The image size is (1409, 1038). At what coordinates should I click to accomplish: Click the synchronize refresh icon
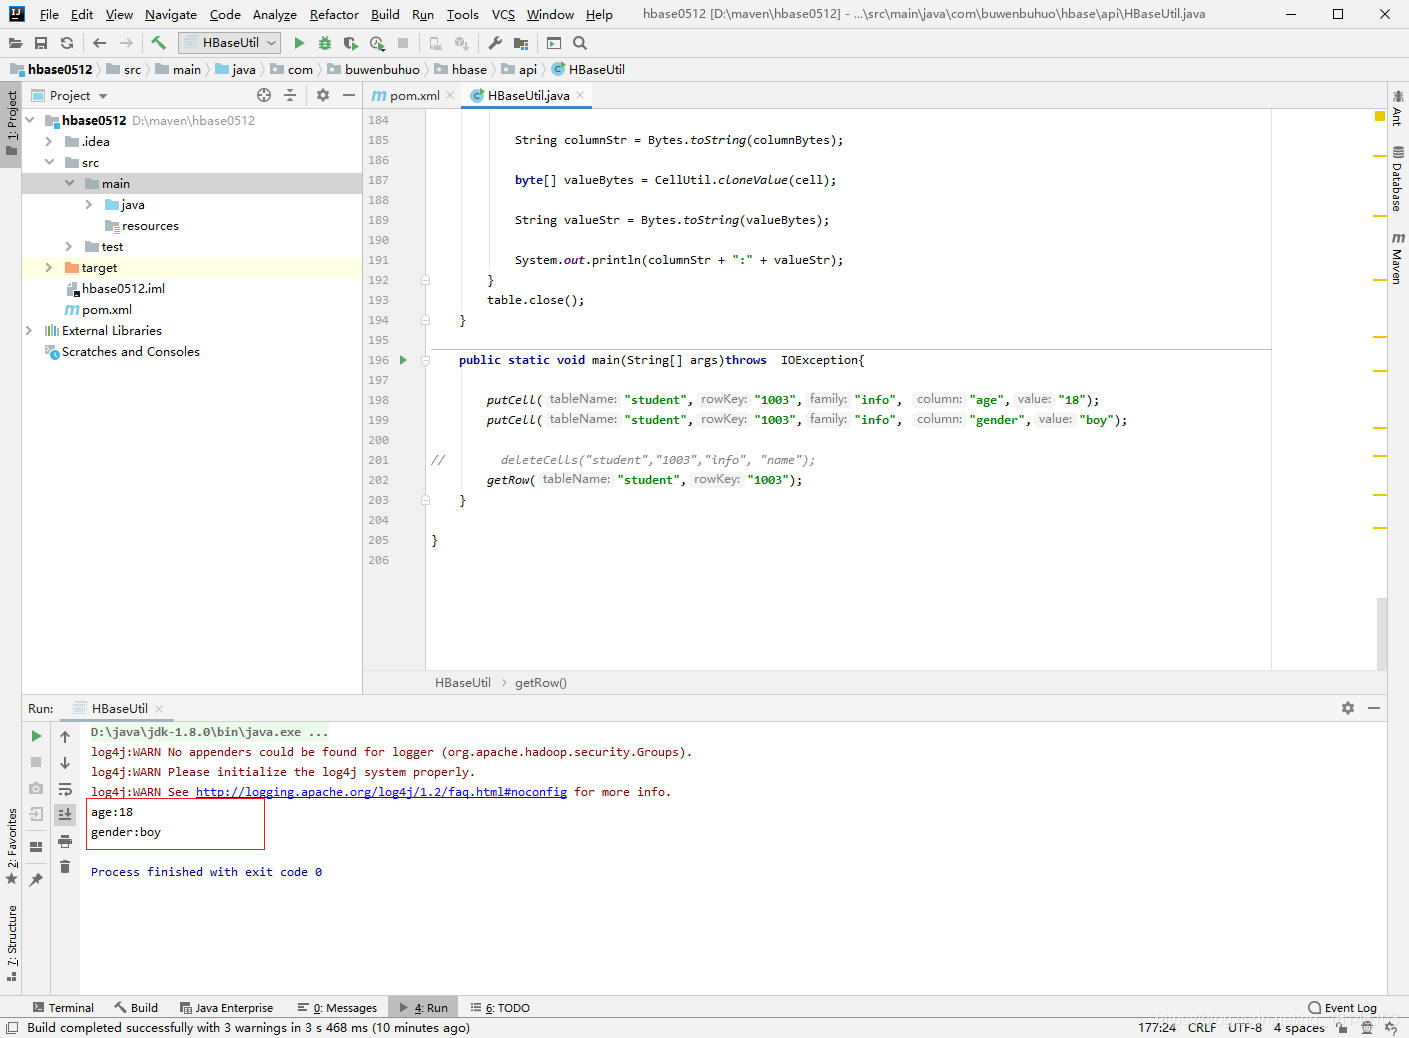click(67, 43)
